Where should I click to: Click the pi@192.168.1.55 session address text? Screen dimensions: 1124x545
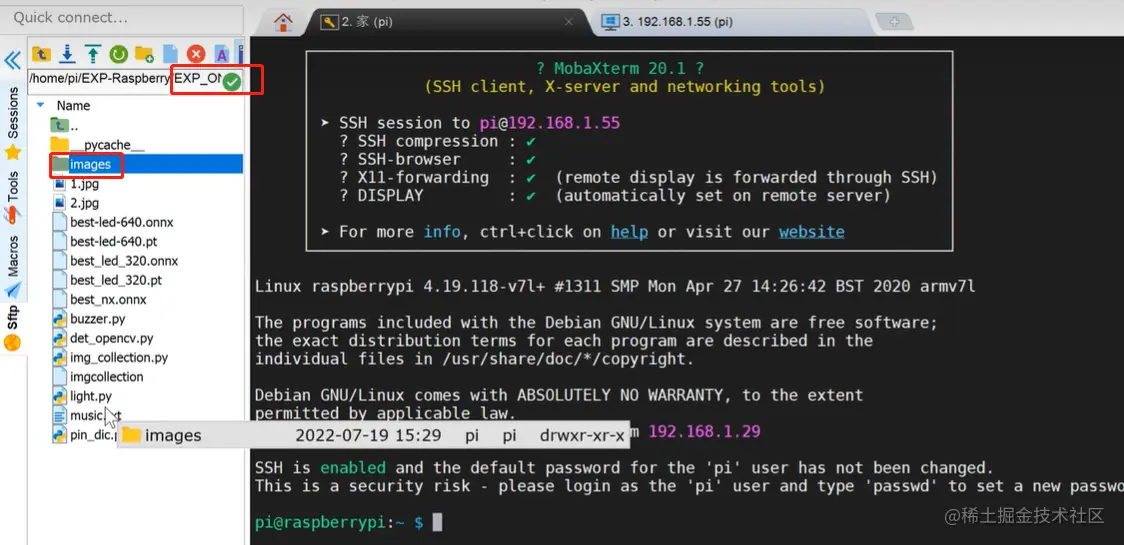(550, 123)
